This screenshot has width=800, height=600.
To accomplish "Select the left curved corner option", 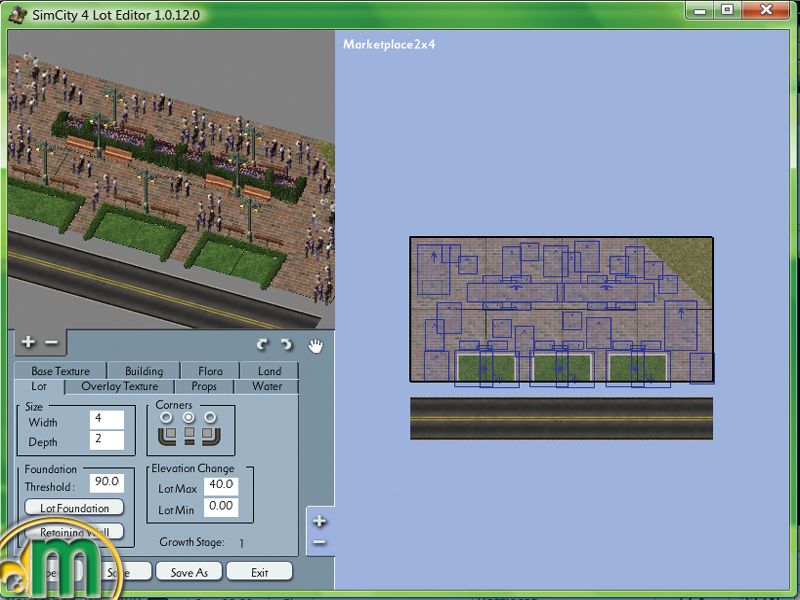I will [x=166, y=418].
